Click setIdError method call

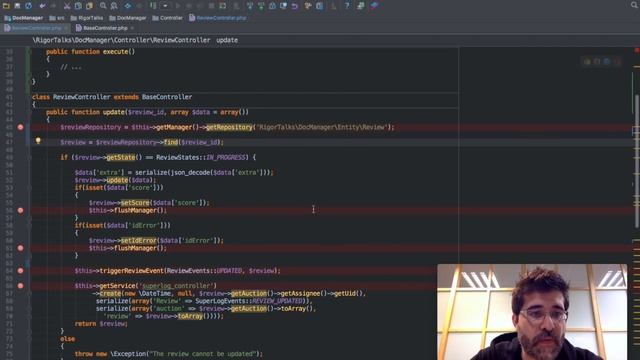point(139,240)
